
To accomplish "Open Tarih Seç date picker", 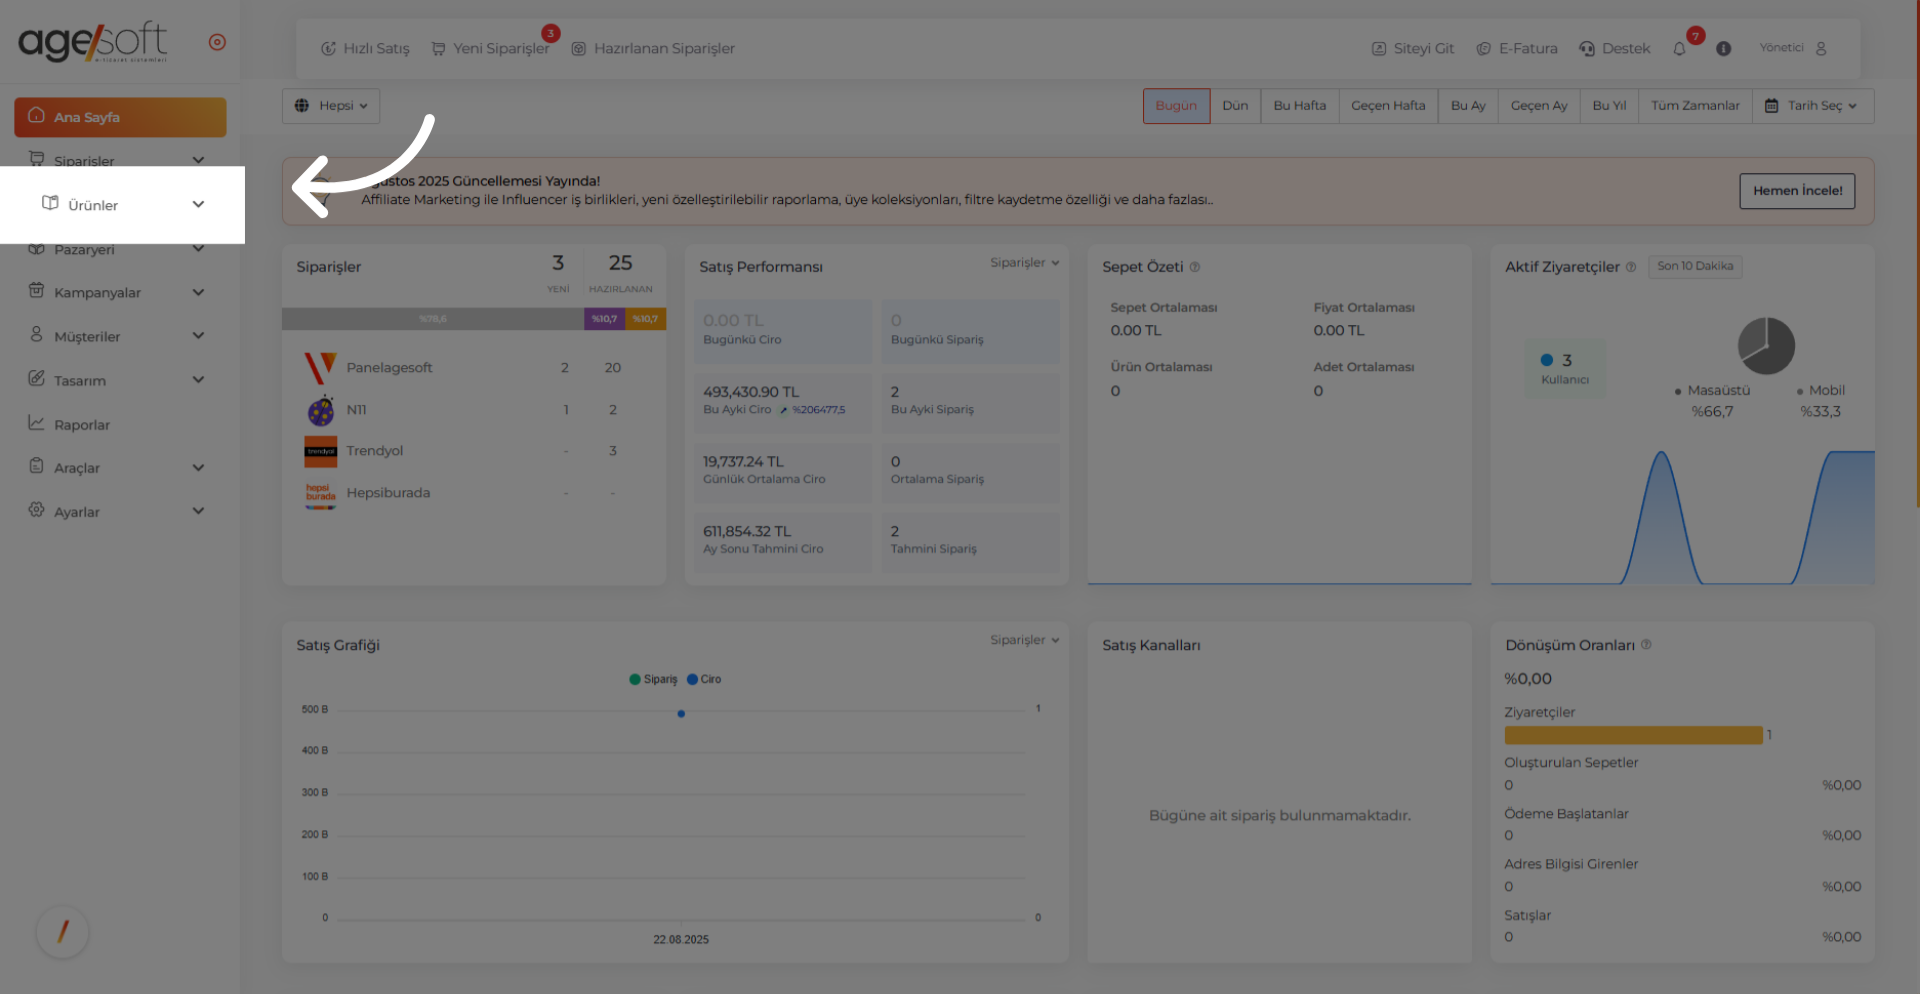I will [1812, 106].
